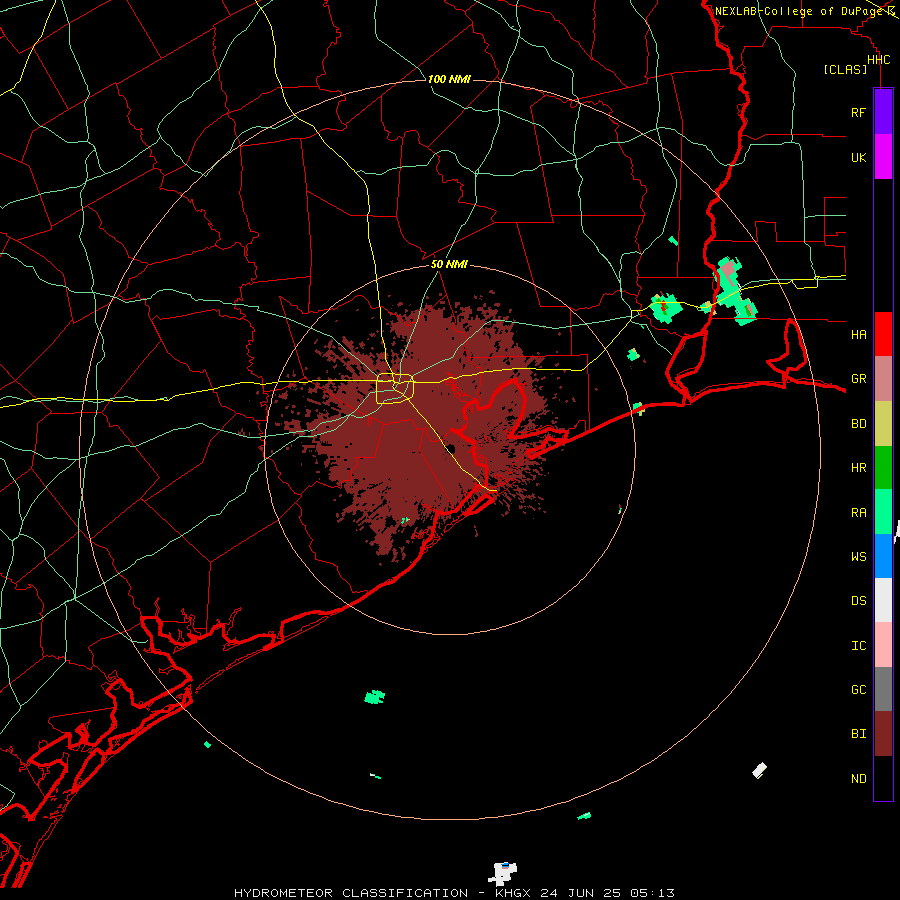Click the DS legend label

[859, 601]
